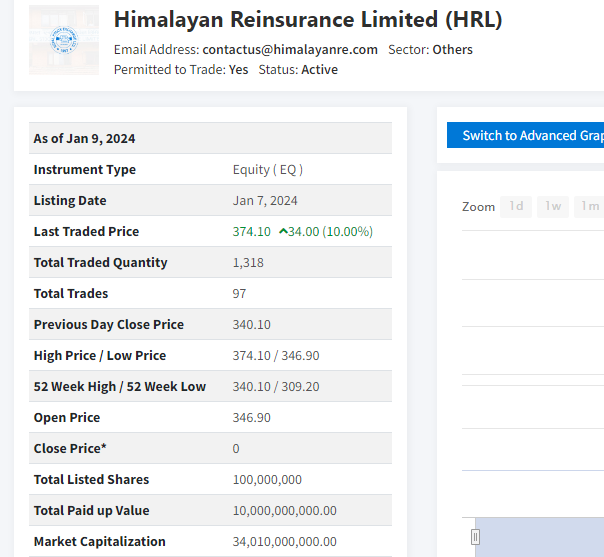Screen dimensions: 604x557
Task: Click the 'Instrument Type' row label
Action: coord(85,170)
